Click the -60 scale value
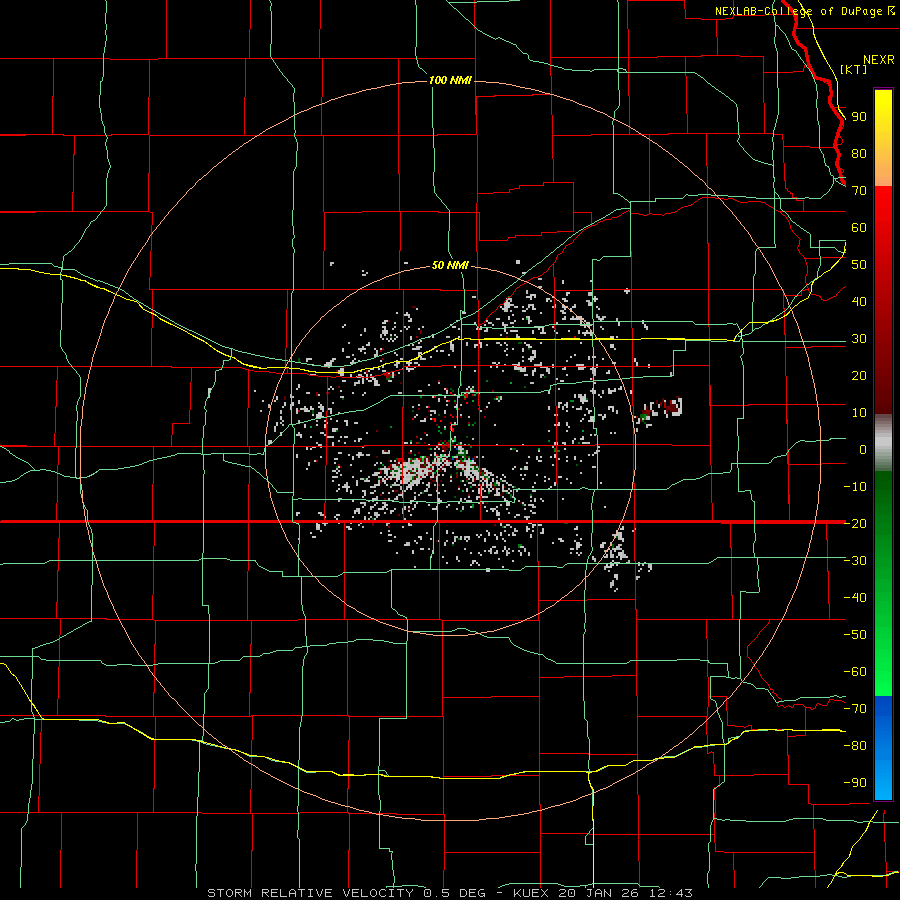This screenshot has width=900, height=900. click(855, 672)
